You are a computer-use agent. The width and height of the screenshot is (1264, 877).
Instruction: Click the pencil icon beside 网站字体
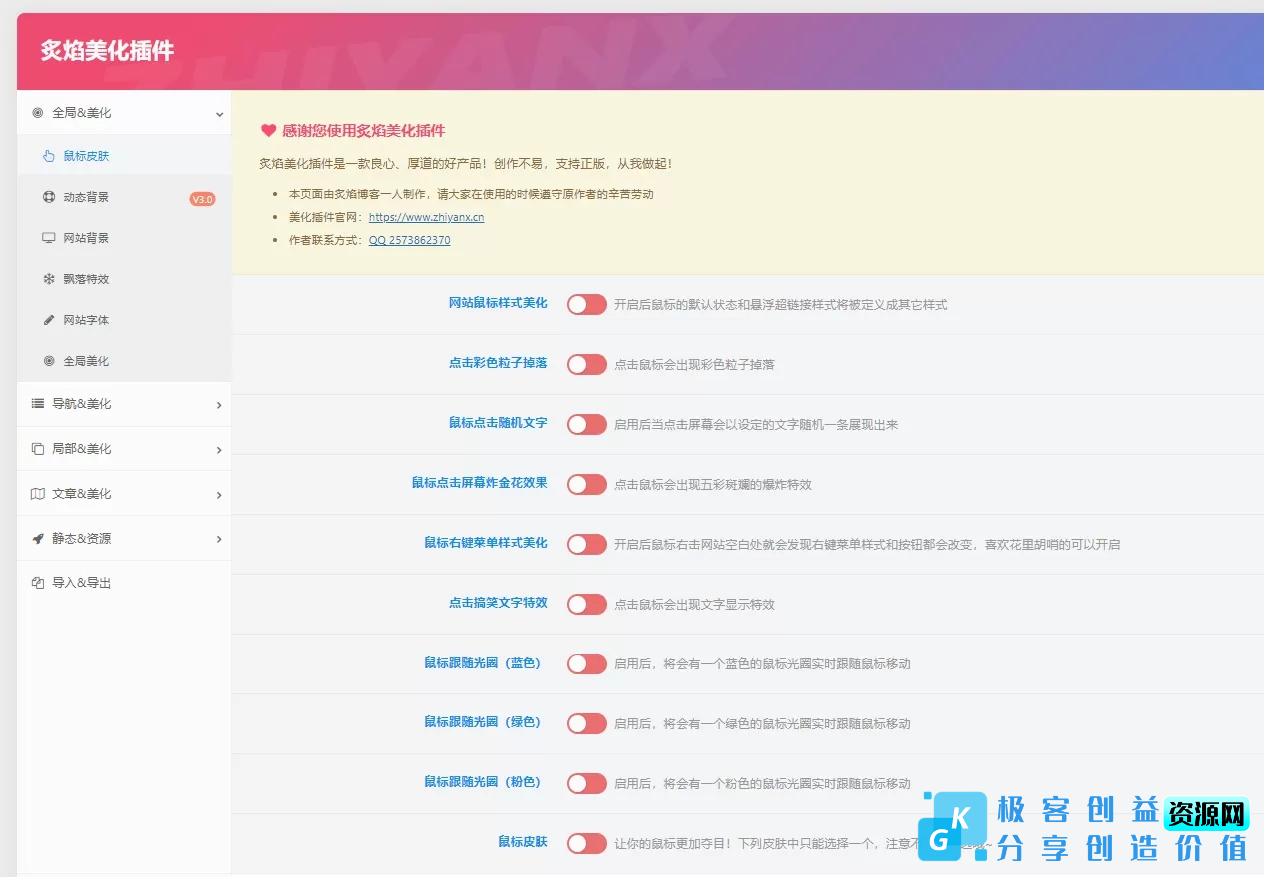click(48, 320)
